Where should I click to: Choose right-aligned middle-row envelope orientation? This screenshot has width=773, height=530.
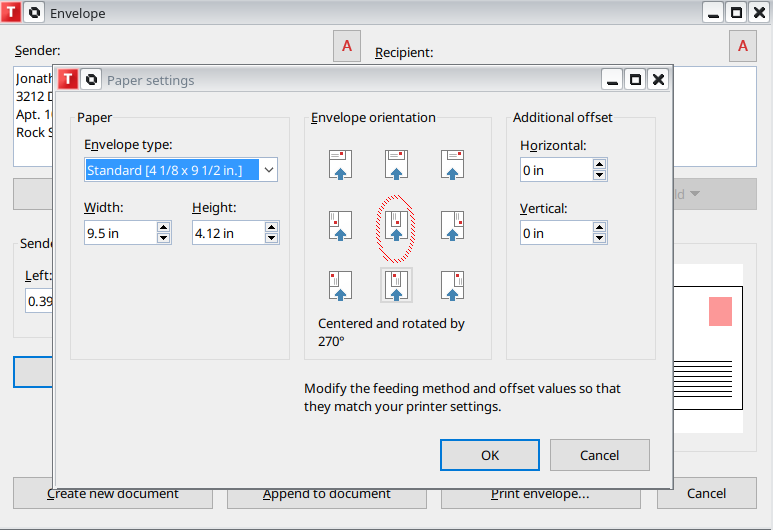(x=453, y=225)
